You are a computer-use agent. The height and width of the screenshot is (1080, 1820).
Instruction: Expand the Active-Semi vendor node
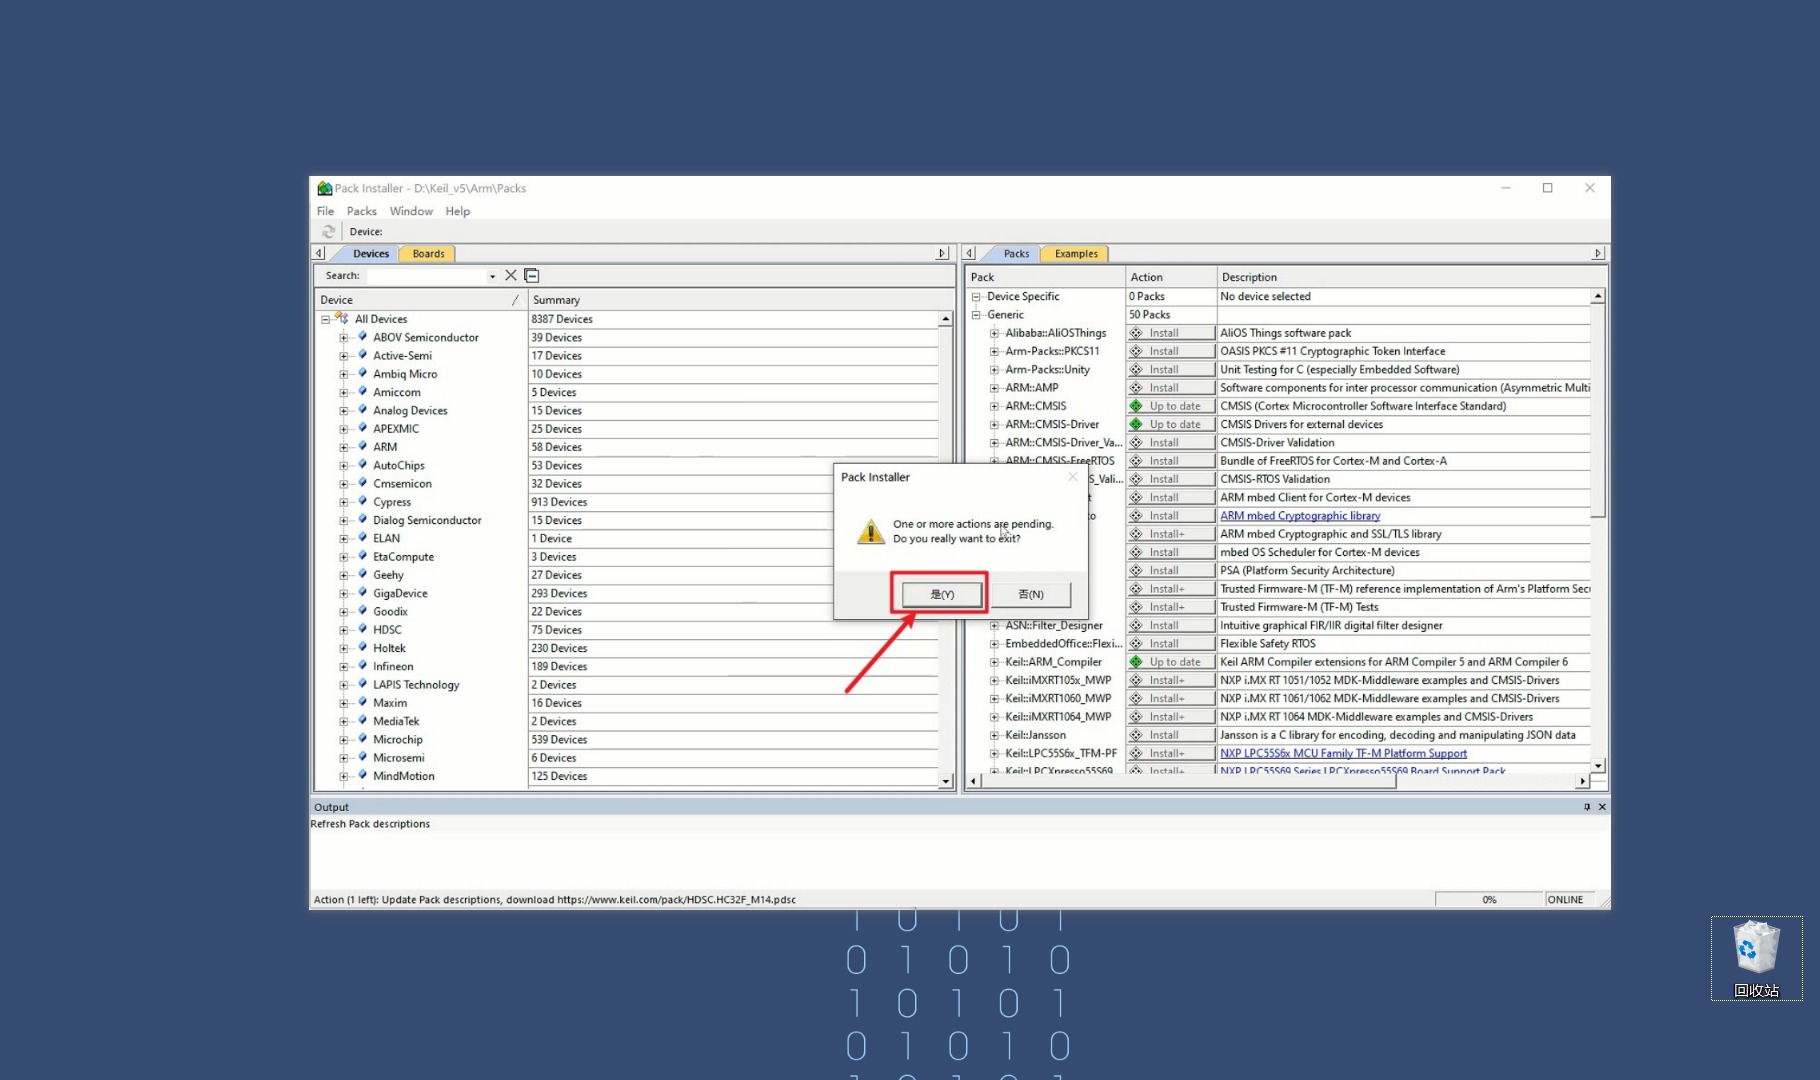coord(343,356)
